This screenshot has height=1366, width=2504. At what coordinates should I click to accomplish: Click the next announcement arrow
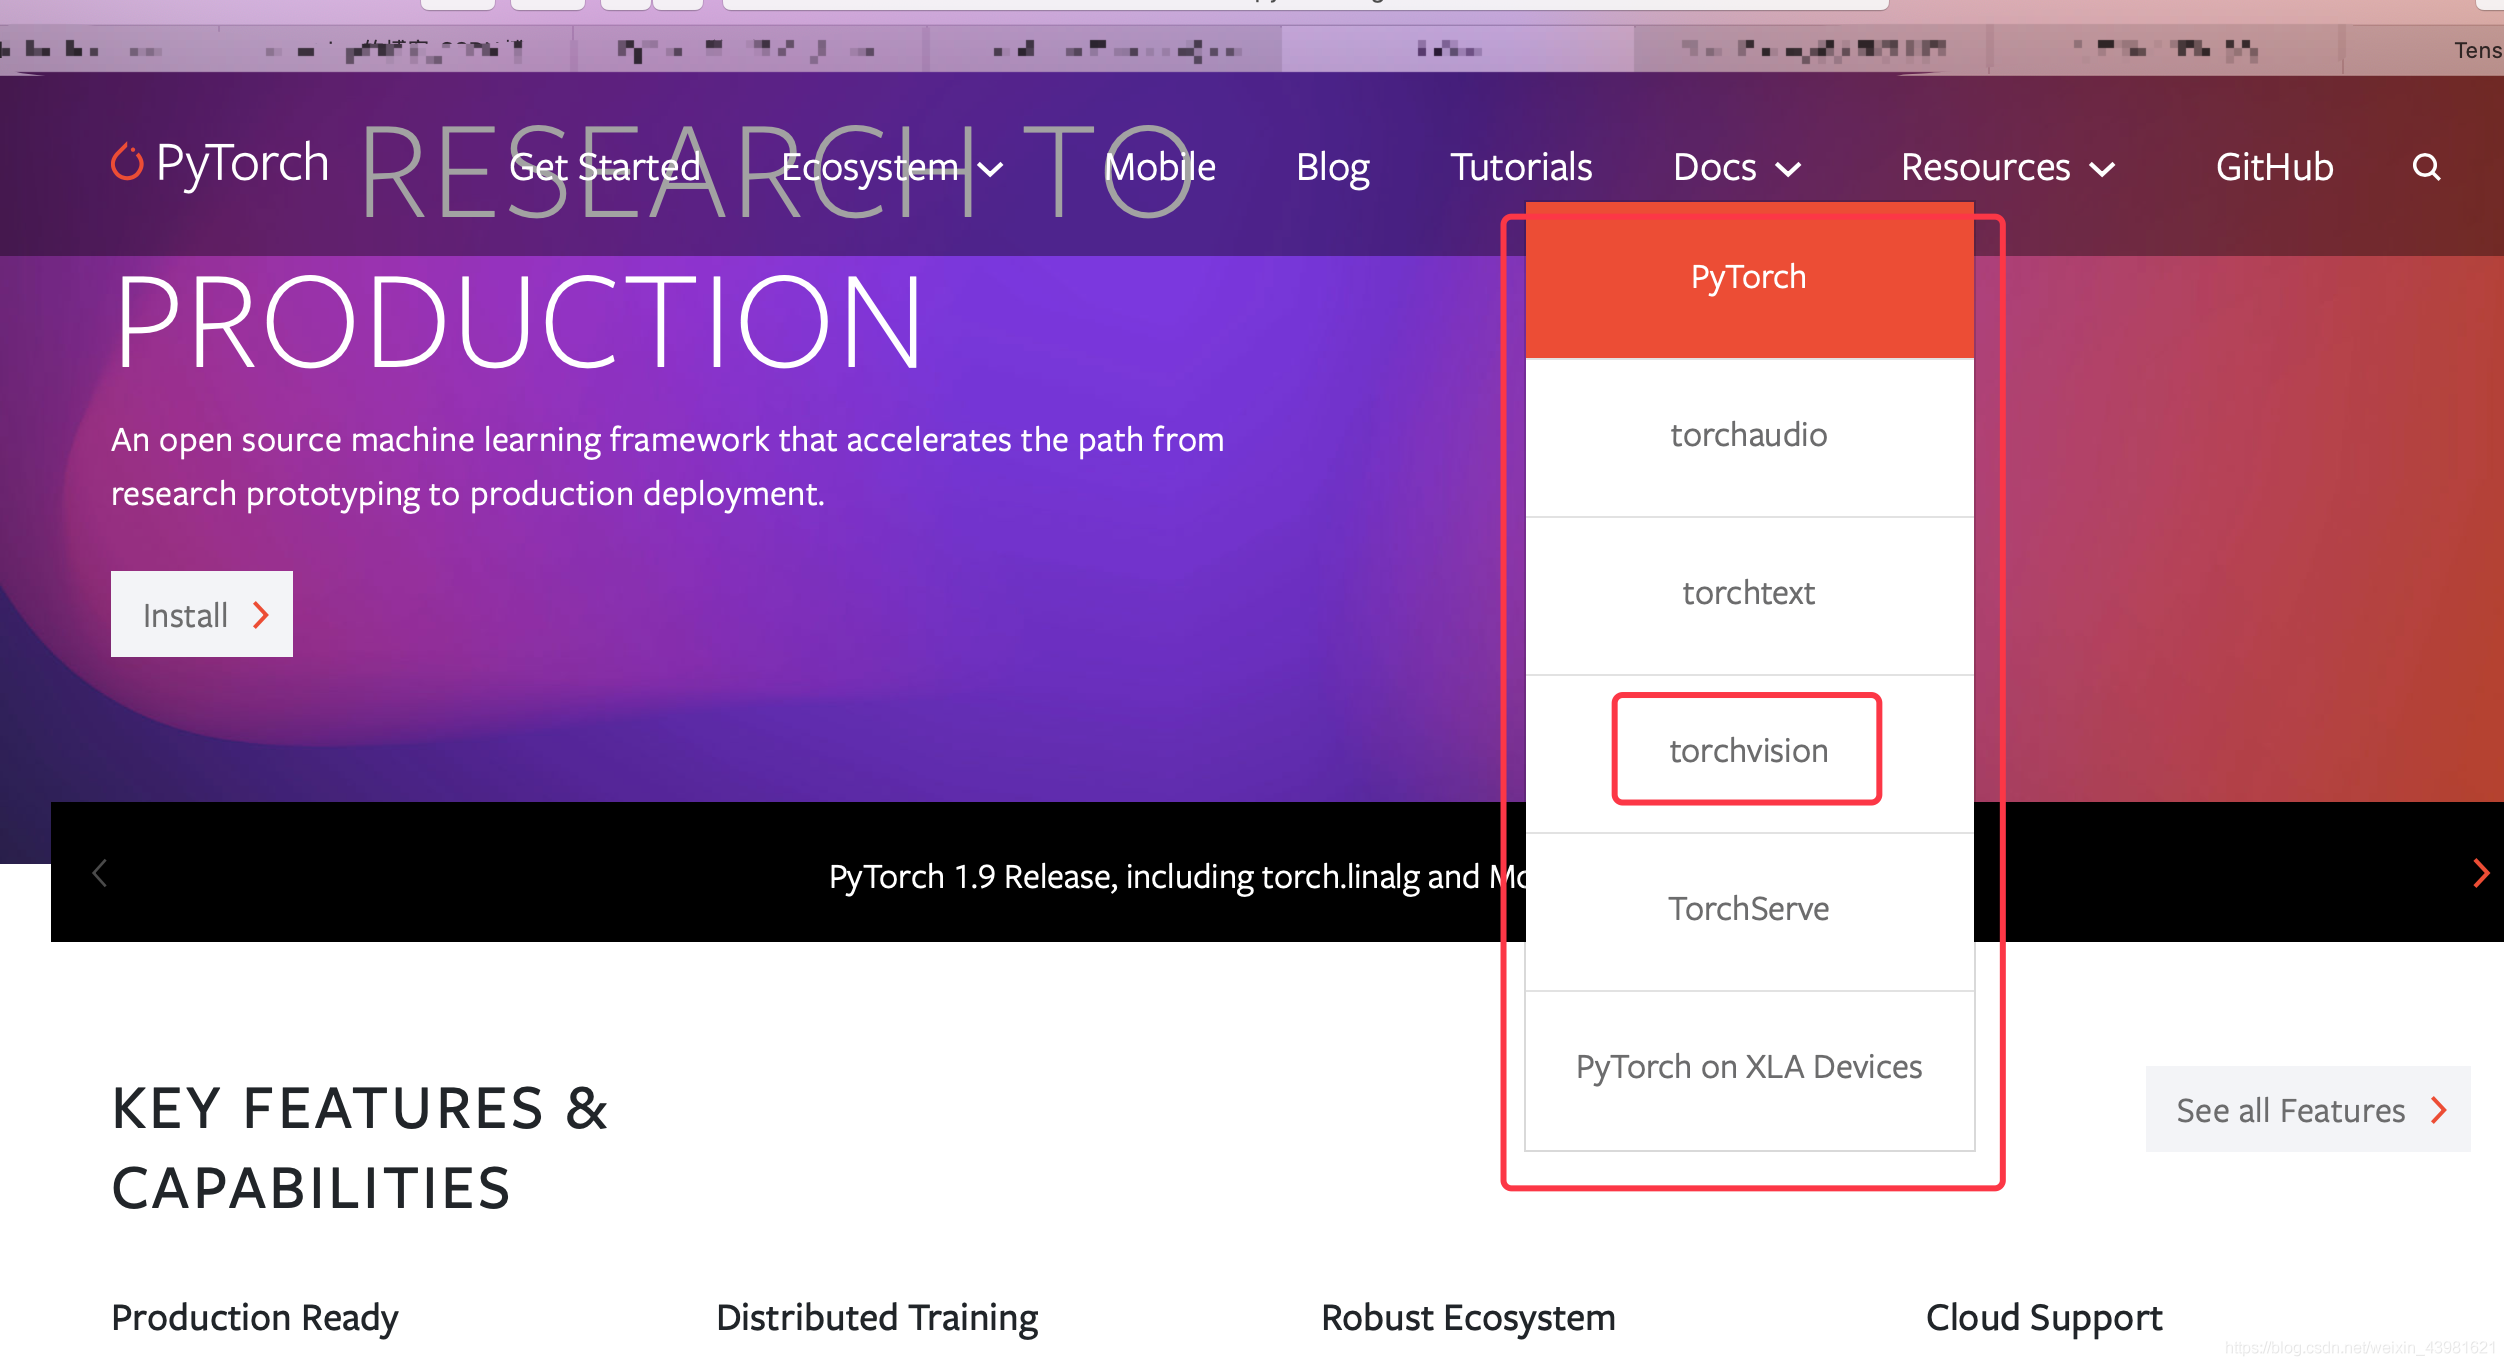[2480, 873]
